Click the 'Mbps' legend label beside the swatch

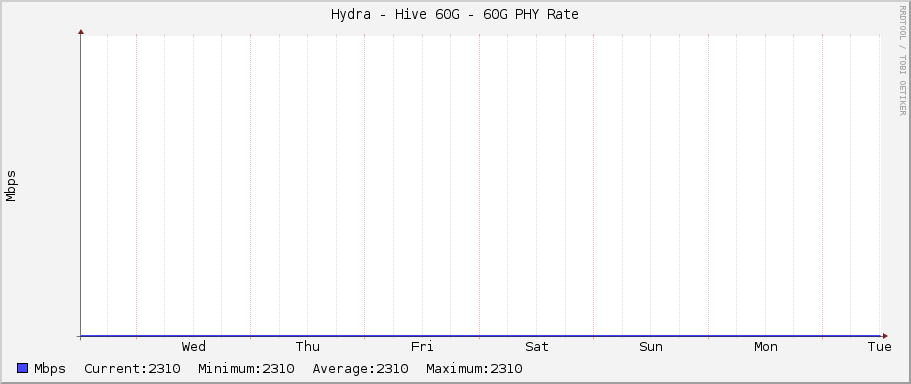pos(50,368)
